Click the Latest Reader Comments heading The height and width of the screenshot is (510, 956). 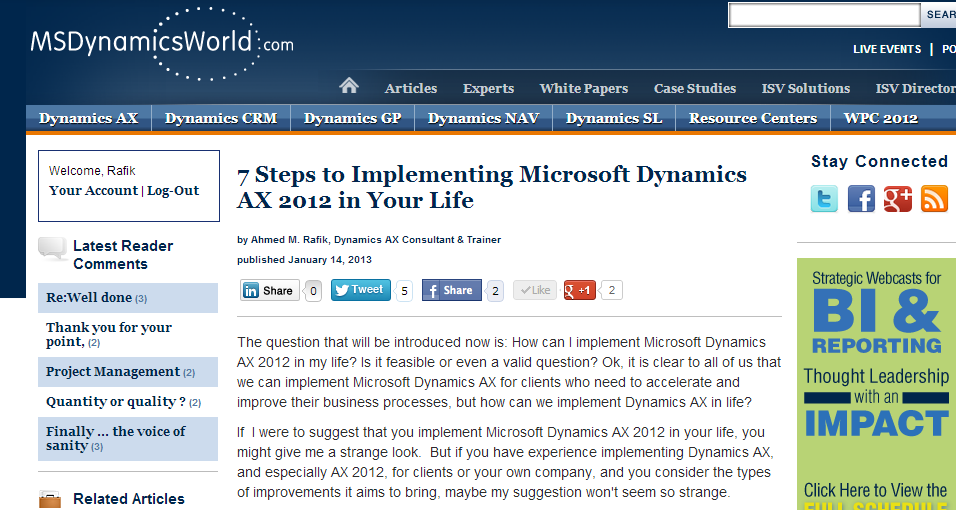pos(123,255)
